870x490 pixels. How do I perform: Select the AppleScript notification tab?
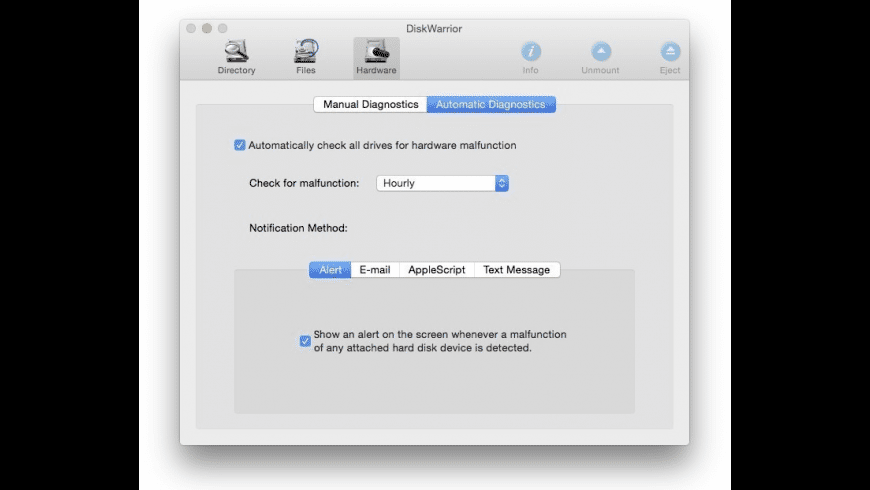click(x=437, y=270)
